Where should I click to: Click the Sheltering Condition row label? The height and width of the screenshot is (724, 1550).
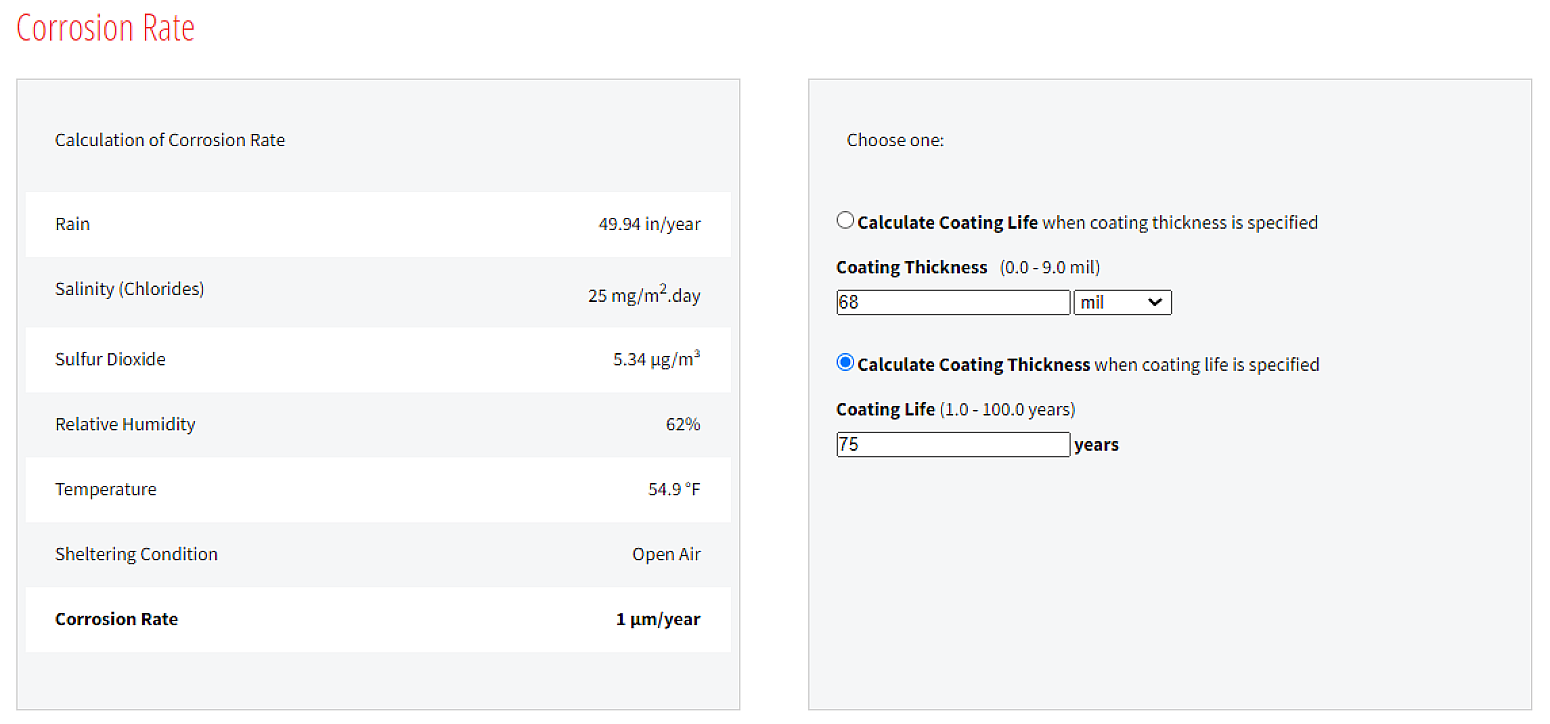point(136,554)
